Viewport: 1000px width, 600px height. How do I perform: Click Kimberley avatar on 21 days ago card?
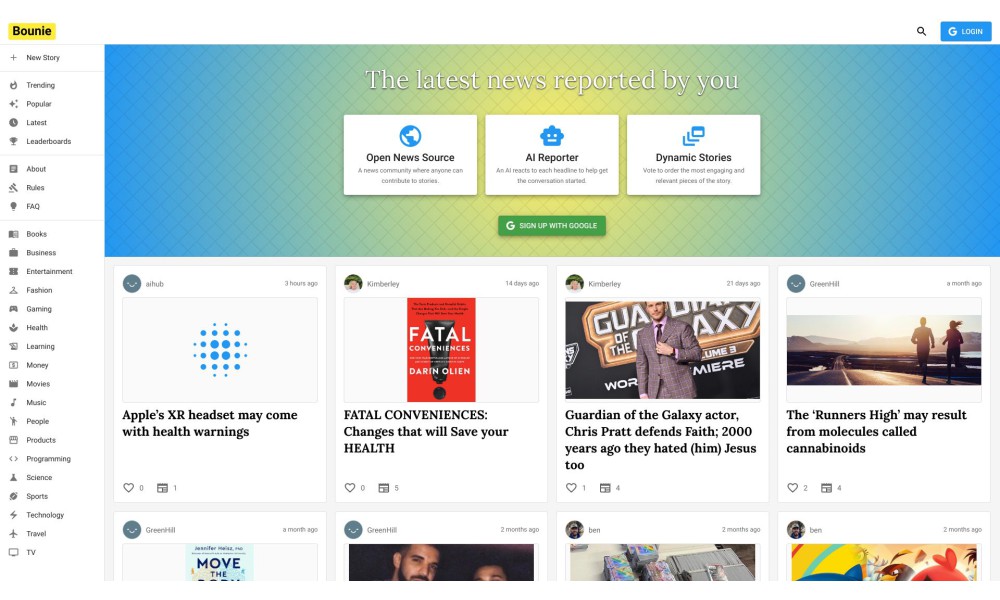tap(575, 283)
